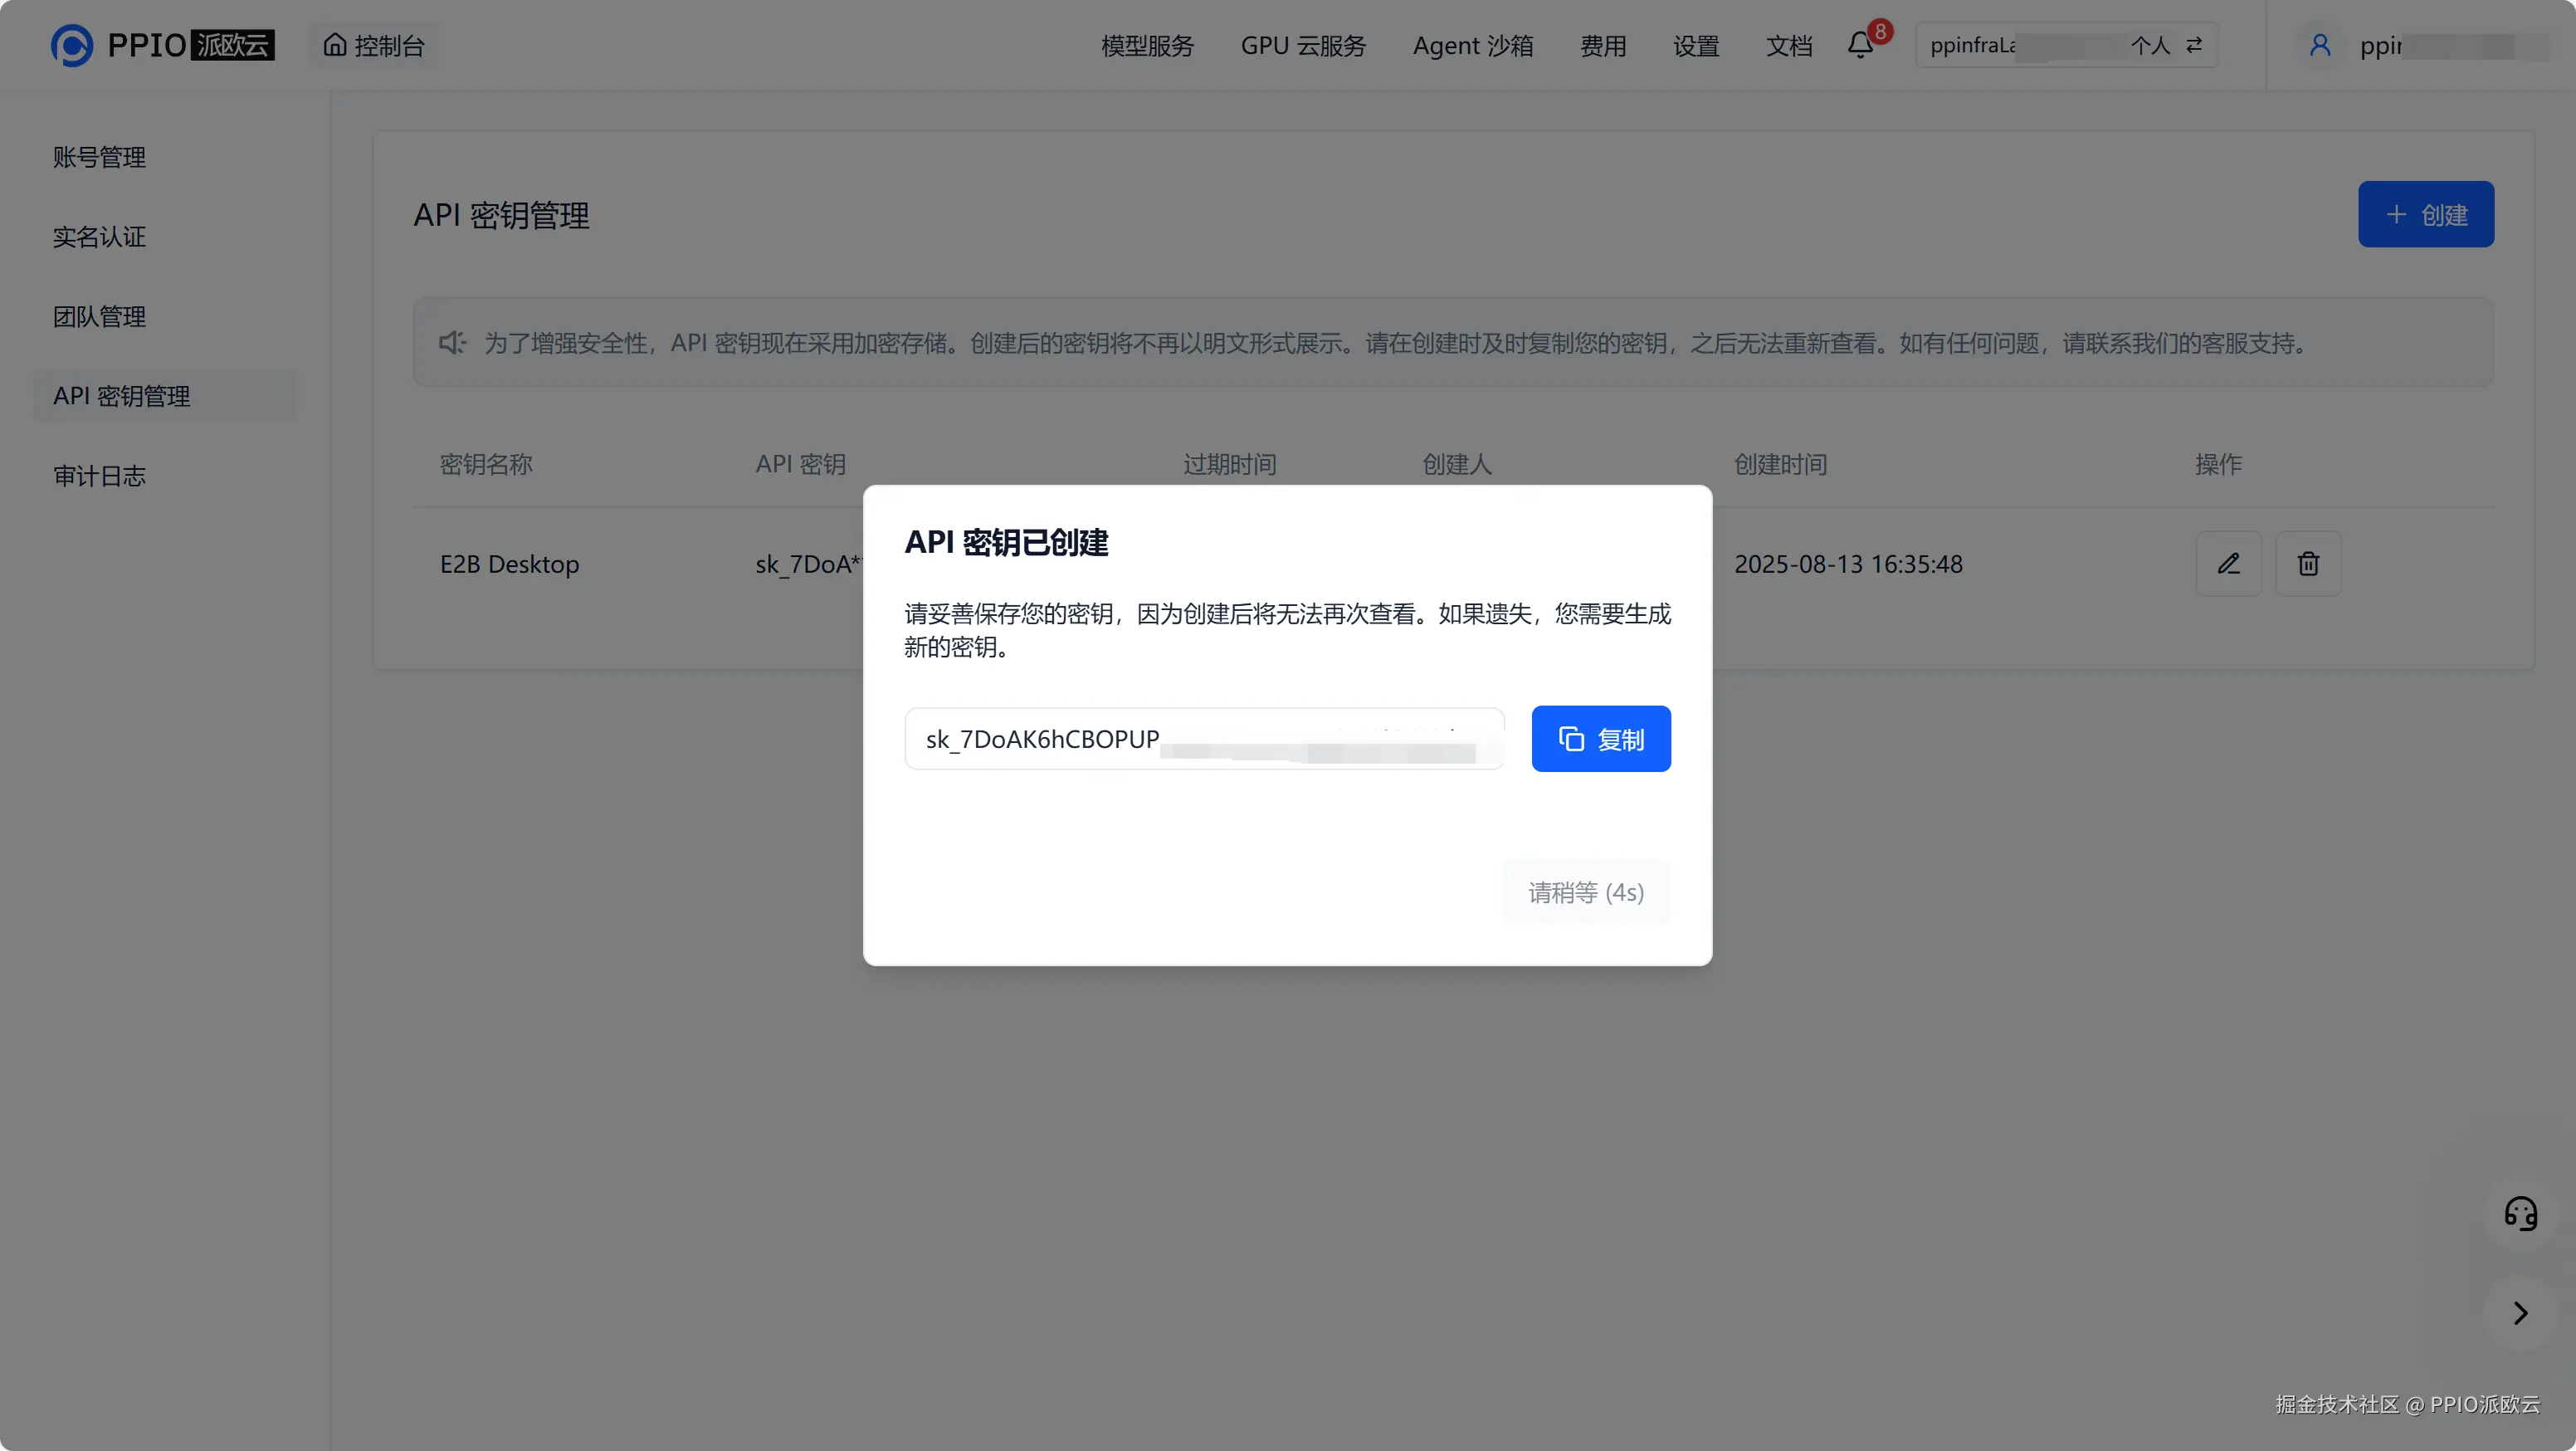The image size is (2576, 1451).
Task: Click the announcement speaker icon
Action: (452, 343)
